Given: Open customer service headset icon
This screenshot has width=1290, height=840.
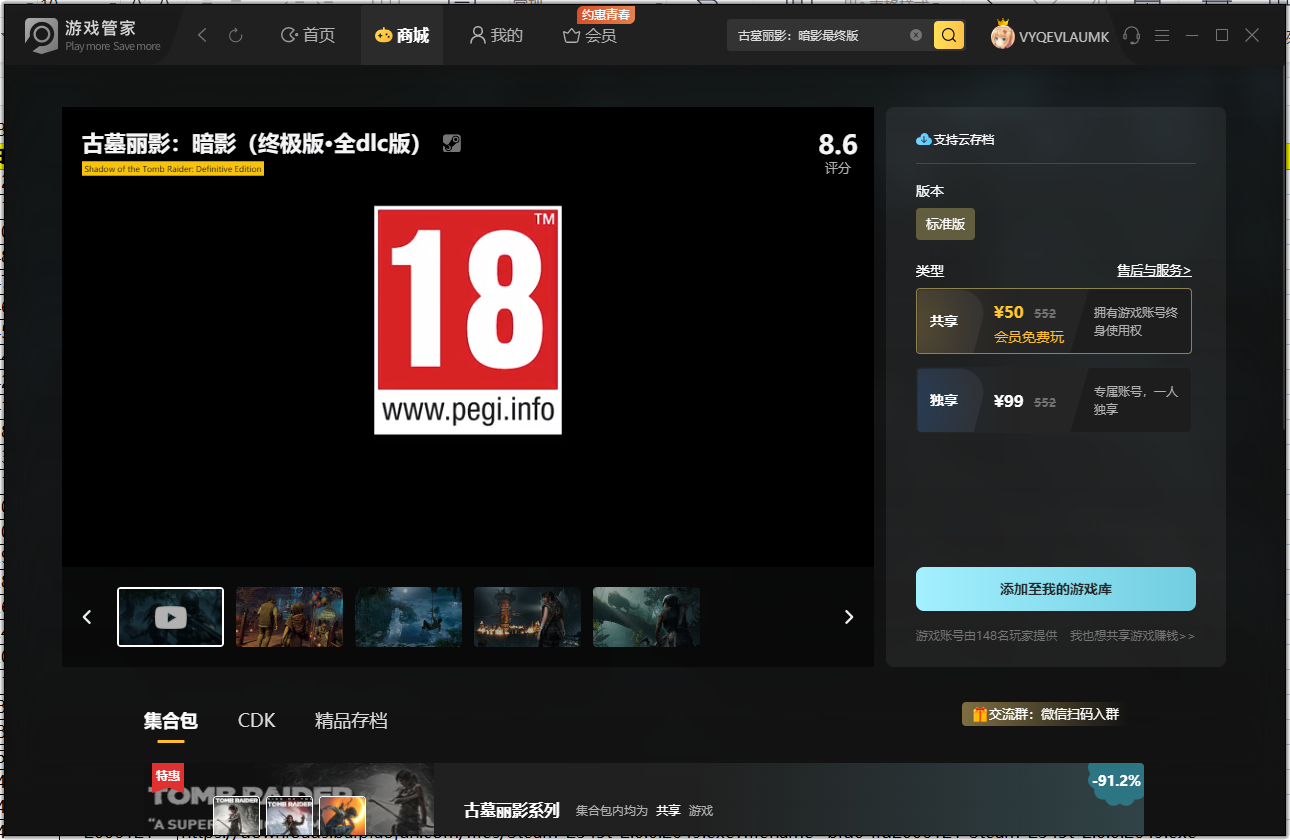Looking at the screenshot, I should pyautogui.click(x=1132, y=36).
